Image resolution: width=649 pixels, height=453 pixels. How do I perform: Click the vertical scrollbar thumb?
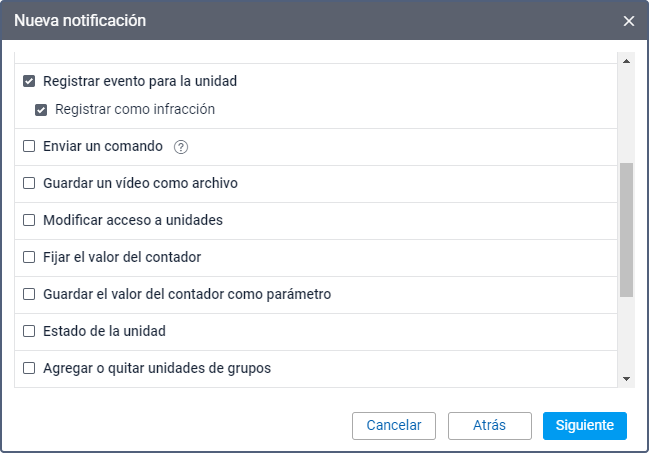(627, 230)
